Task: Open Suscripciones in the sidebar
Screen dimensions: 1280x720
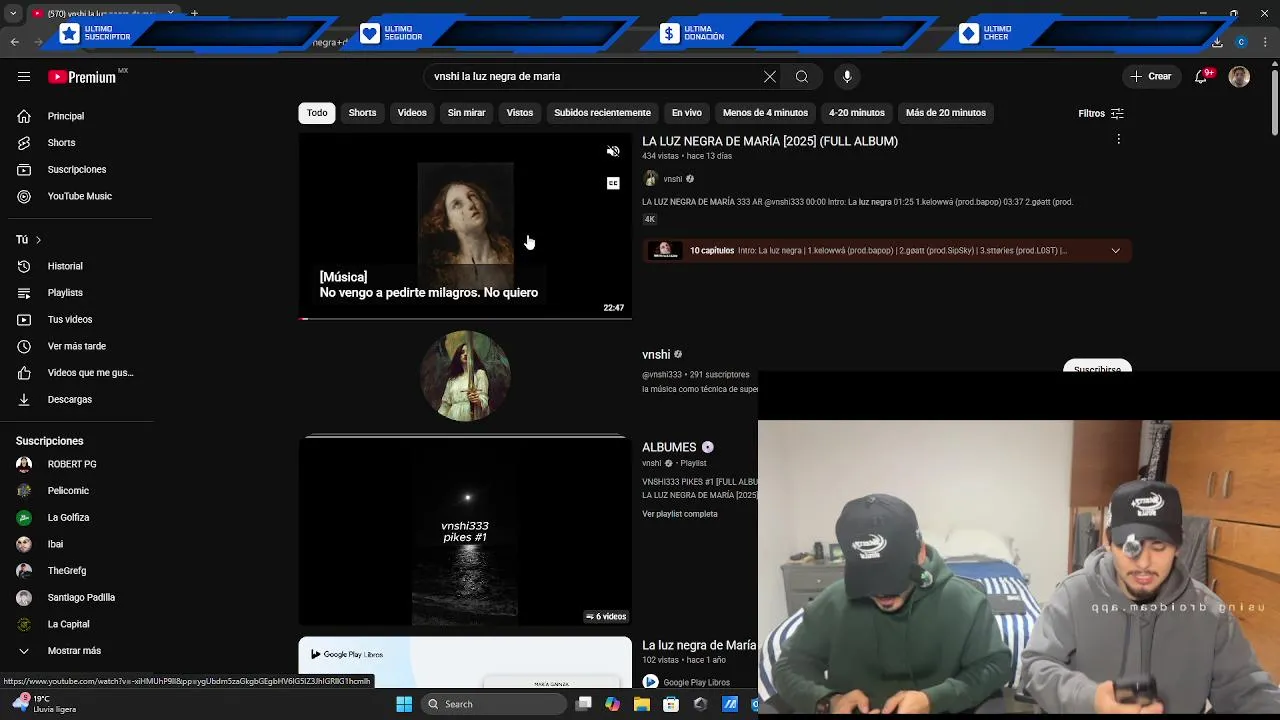Action: [76, 169]
